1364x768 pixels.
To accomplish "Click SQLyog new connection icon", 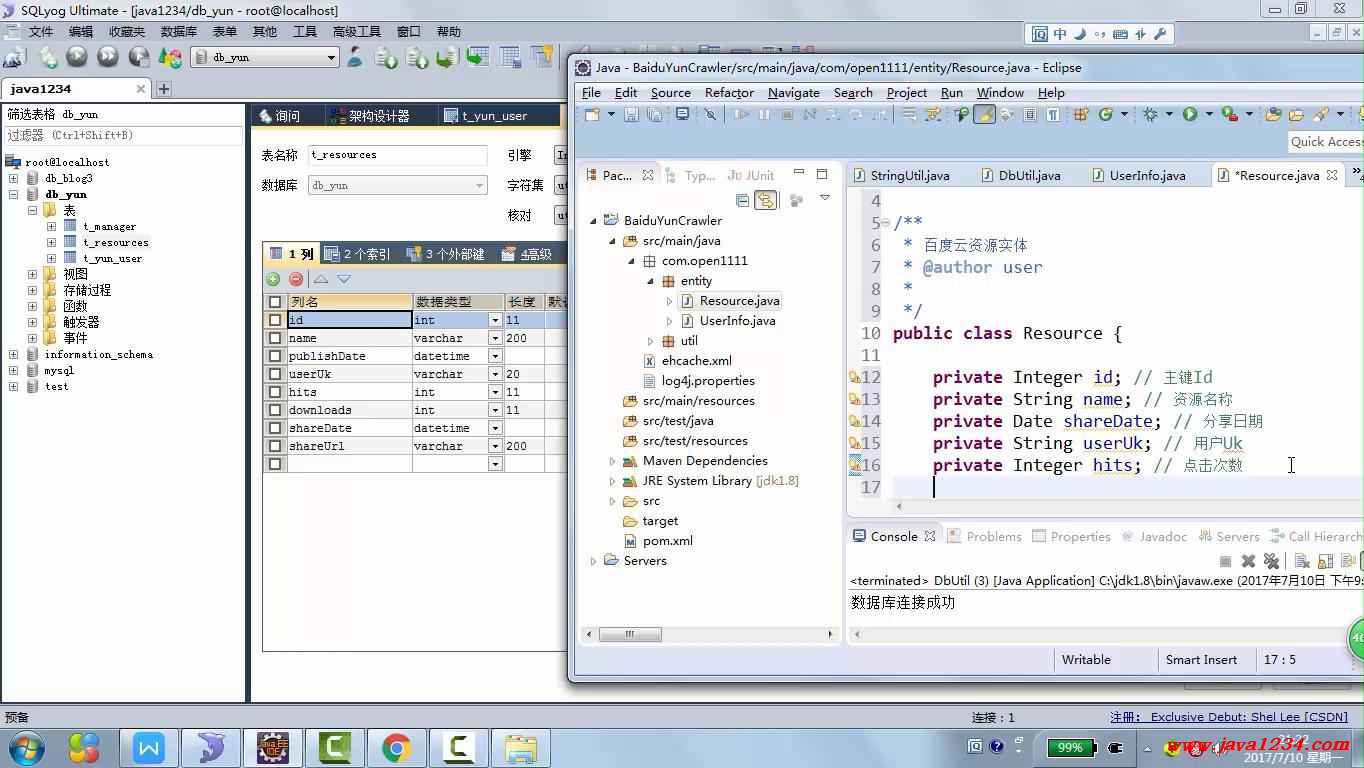I will (15, 57).
